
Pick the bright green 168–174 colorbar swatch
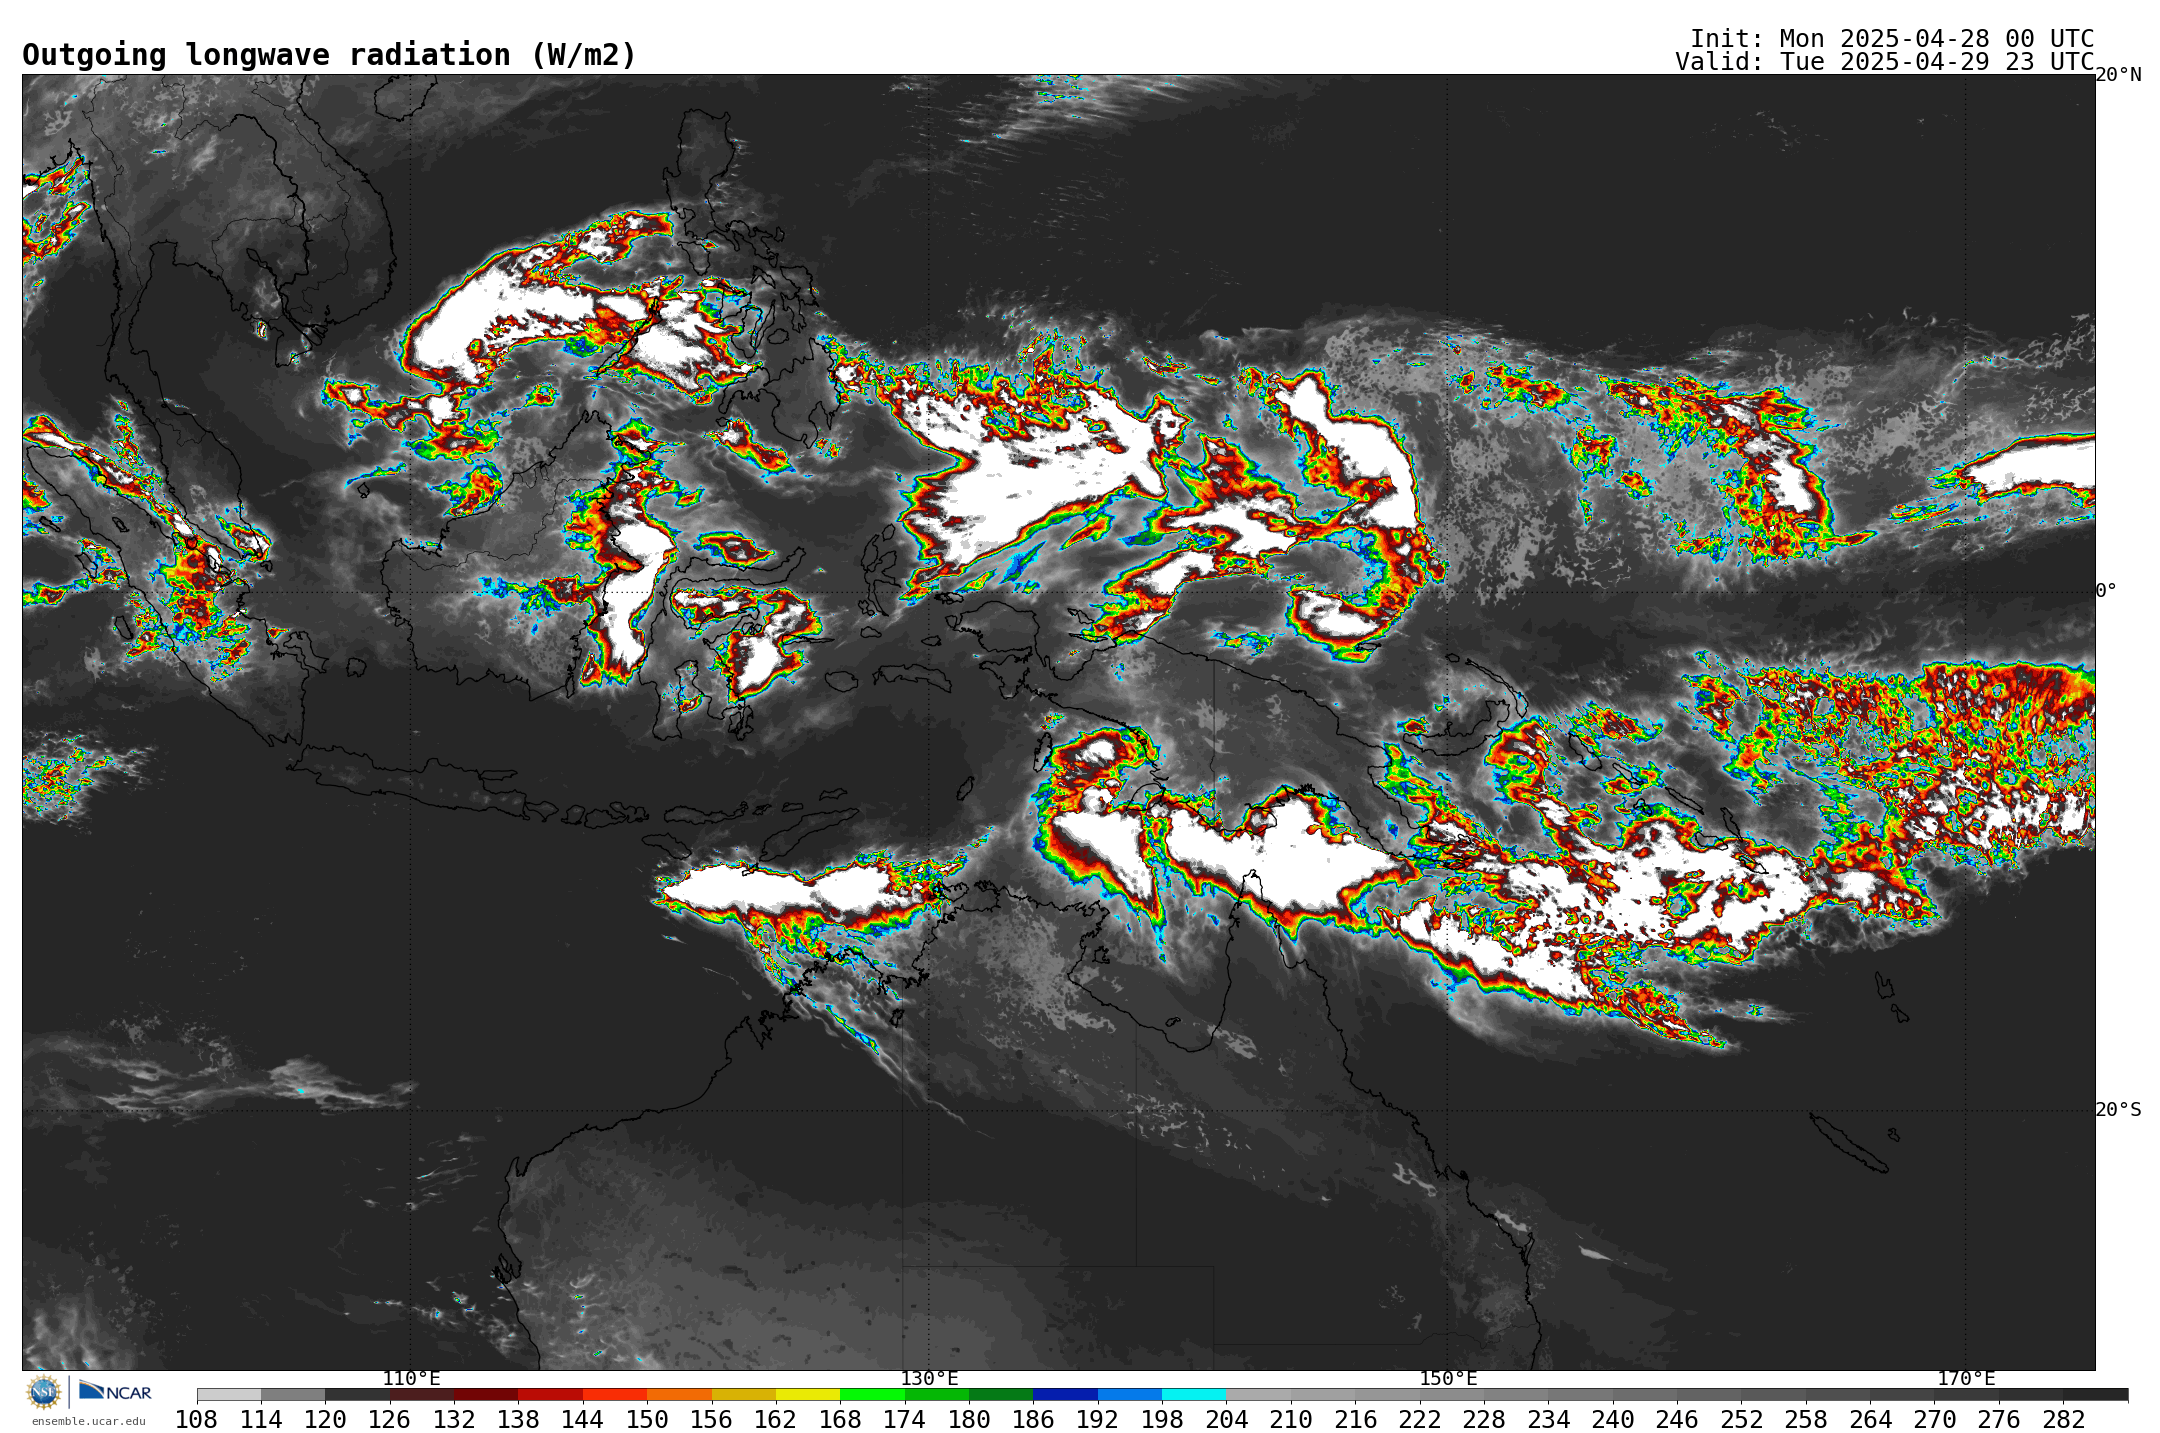tap(872, 1394)
